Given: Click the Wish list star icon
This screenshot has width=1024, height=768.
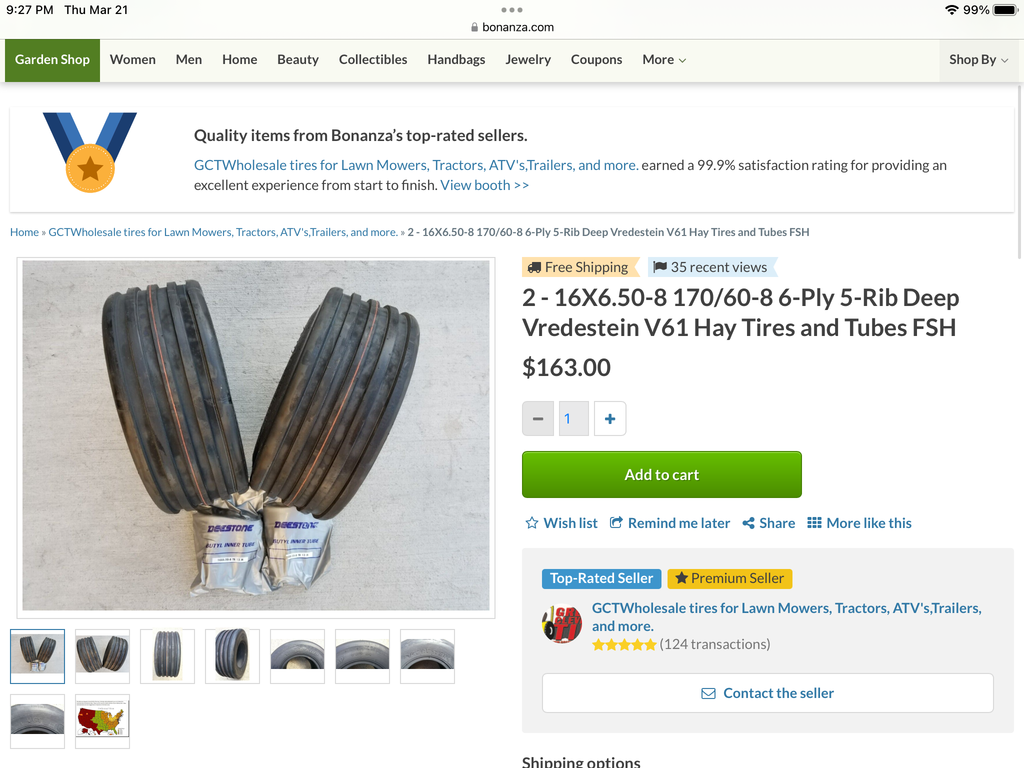Looking at the screenshot, I should click(532, 523).
